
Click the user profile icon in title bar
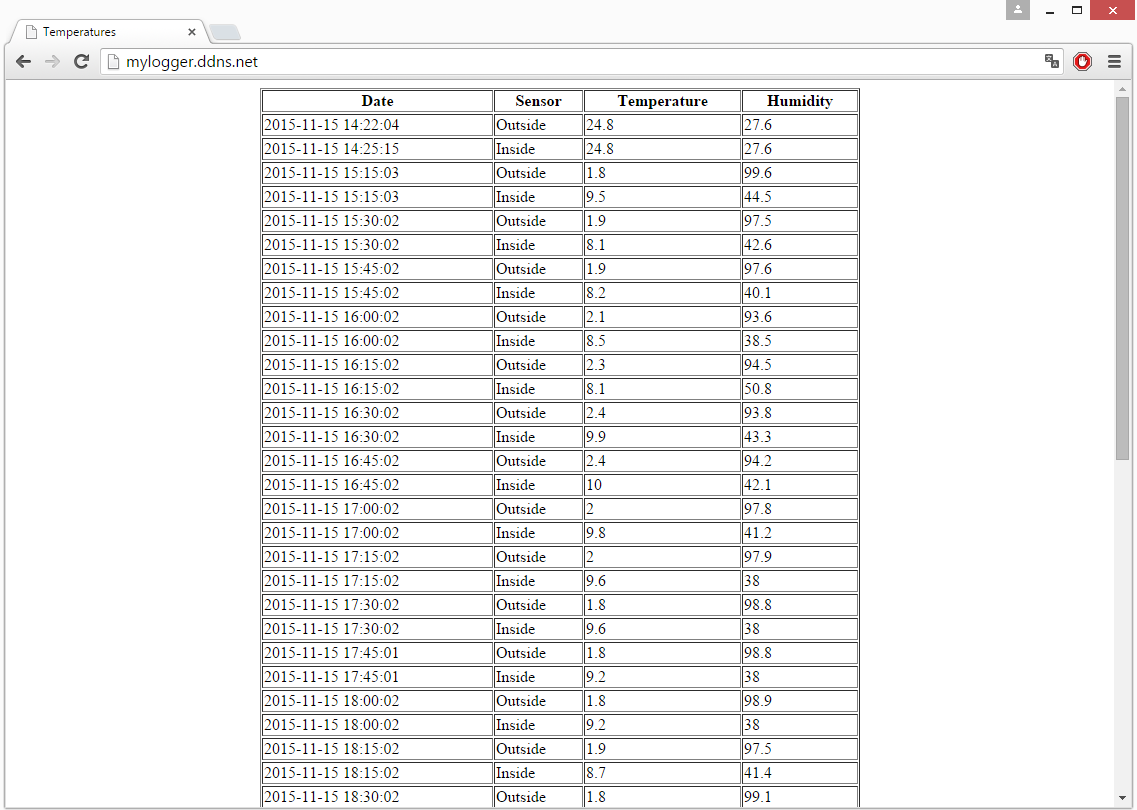coord(1018,10)
